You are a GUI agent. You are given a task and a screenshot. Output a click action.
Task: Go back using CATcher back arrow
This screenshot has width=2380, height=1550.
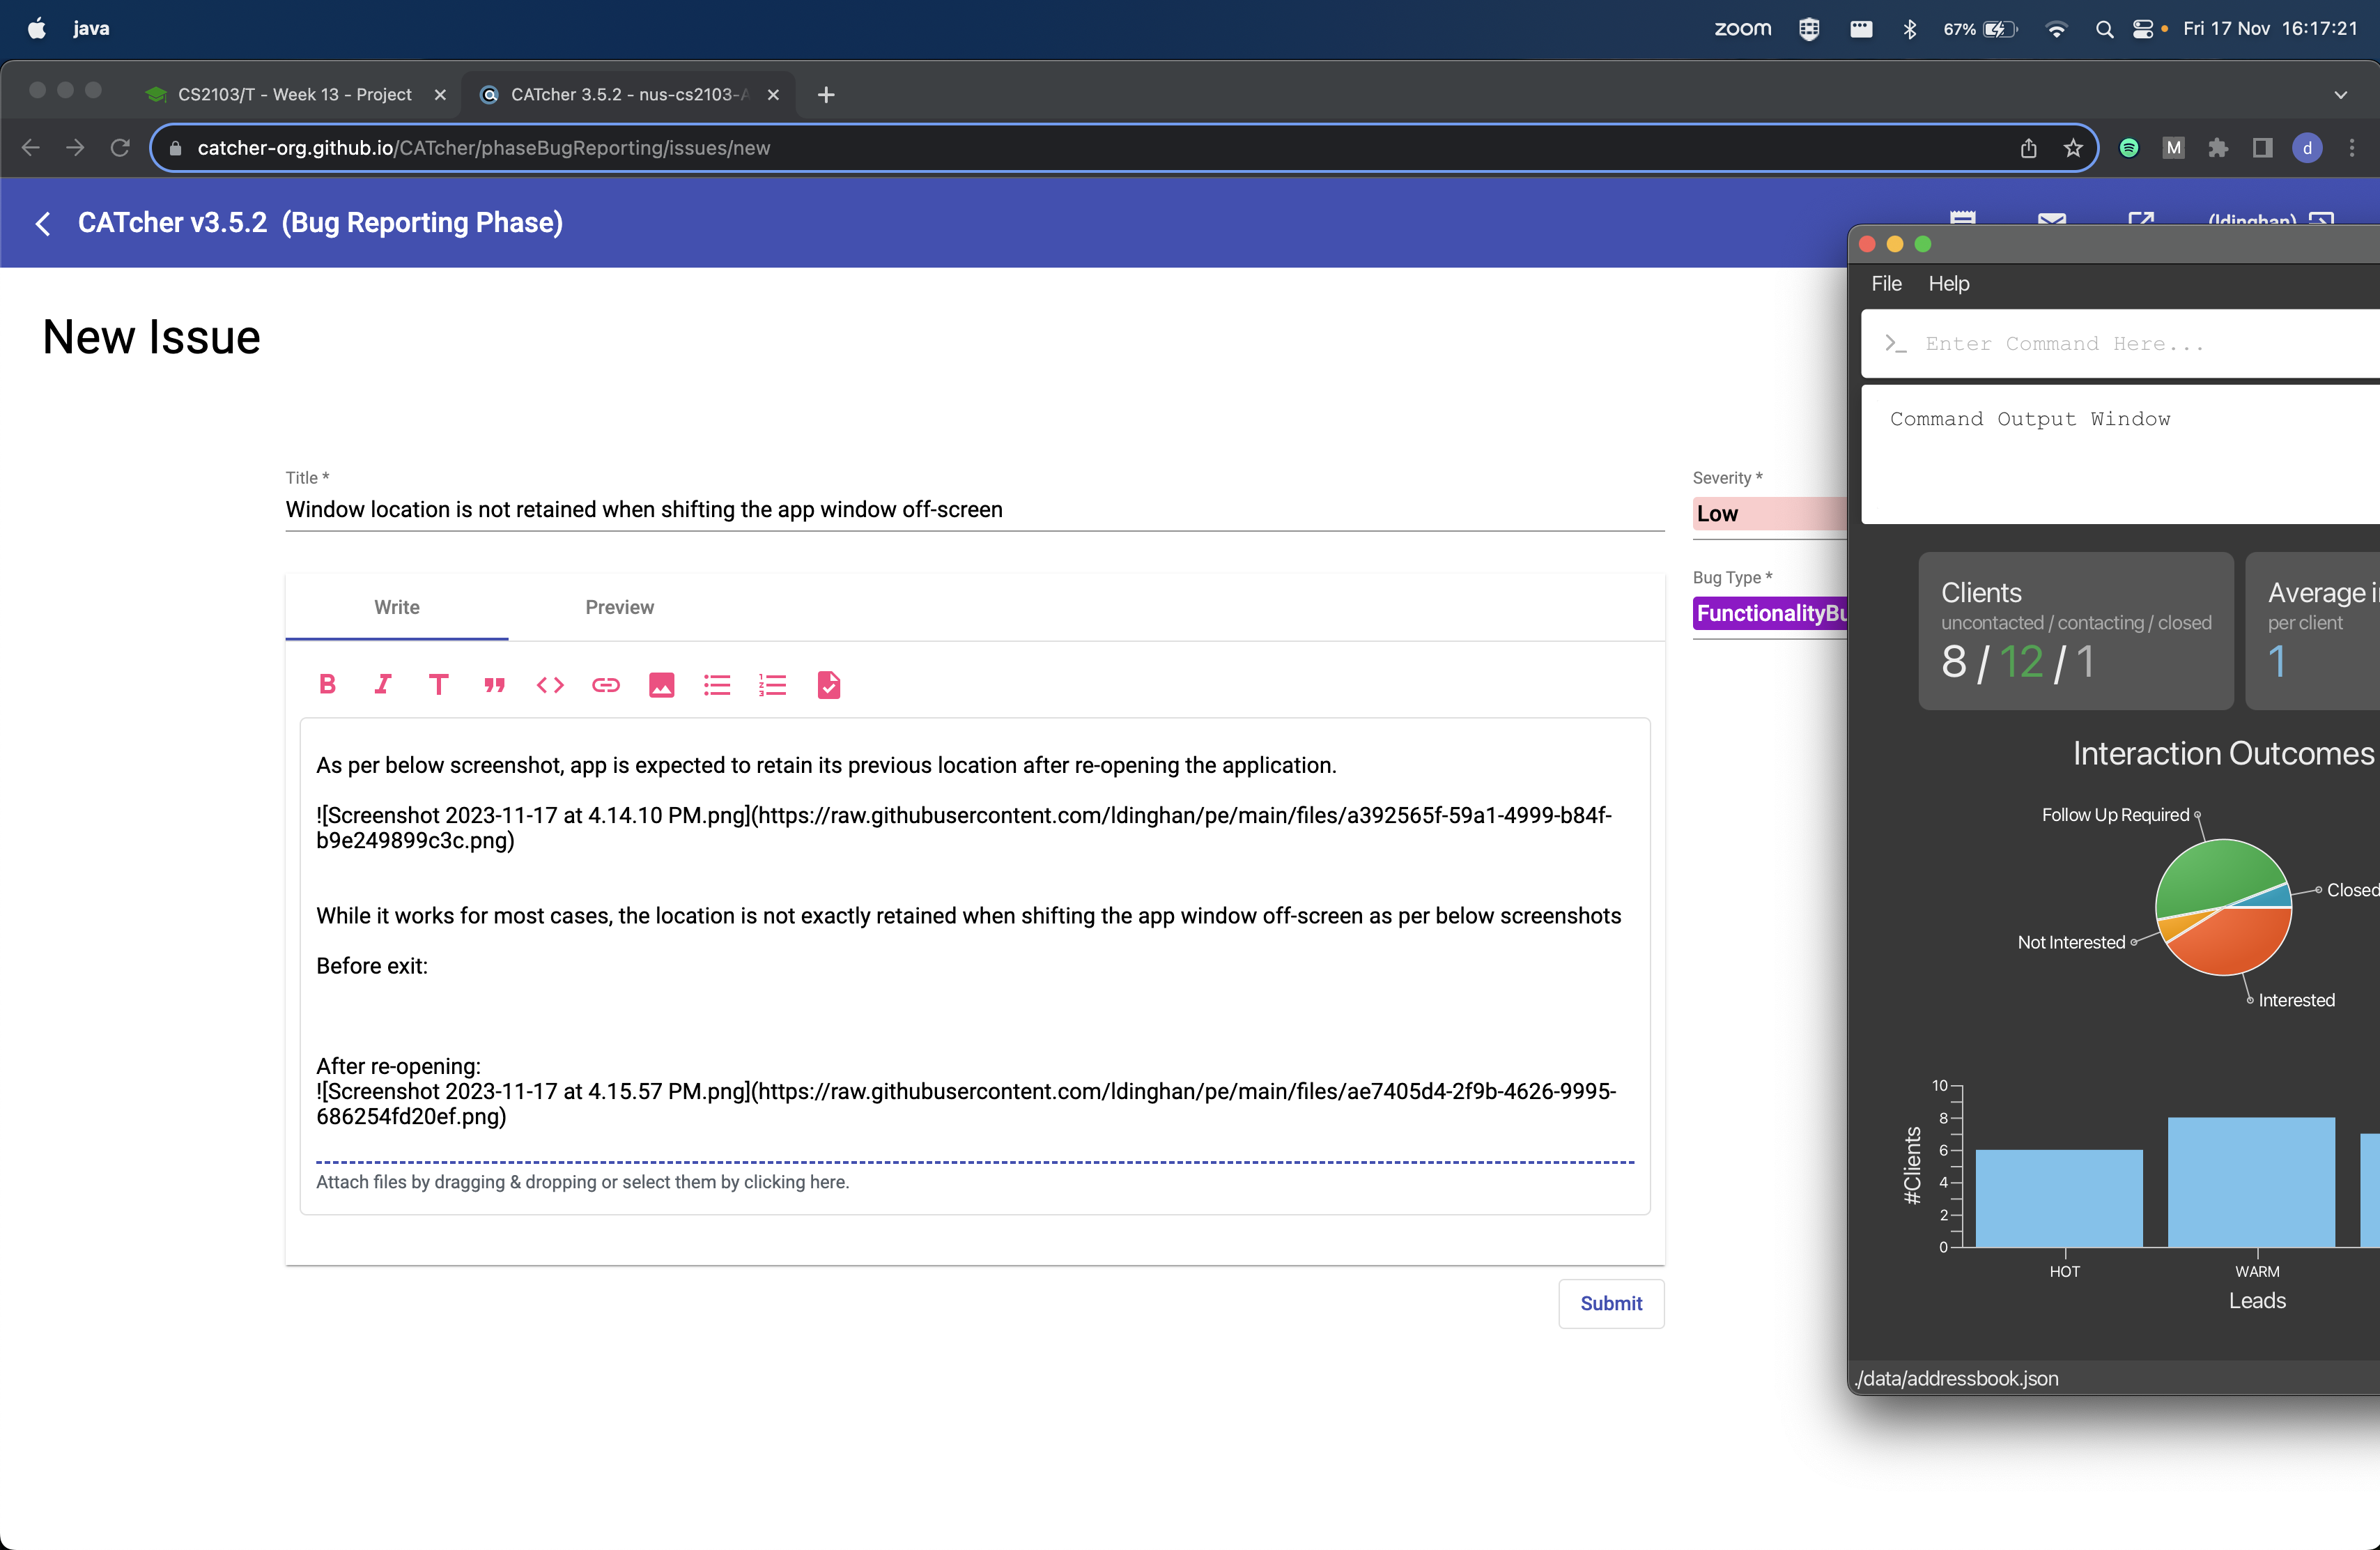(43, 223)
